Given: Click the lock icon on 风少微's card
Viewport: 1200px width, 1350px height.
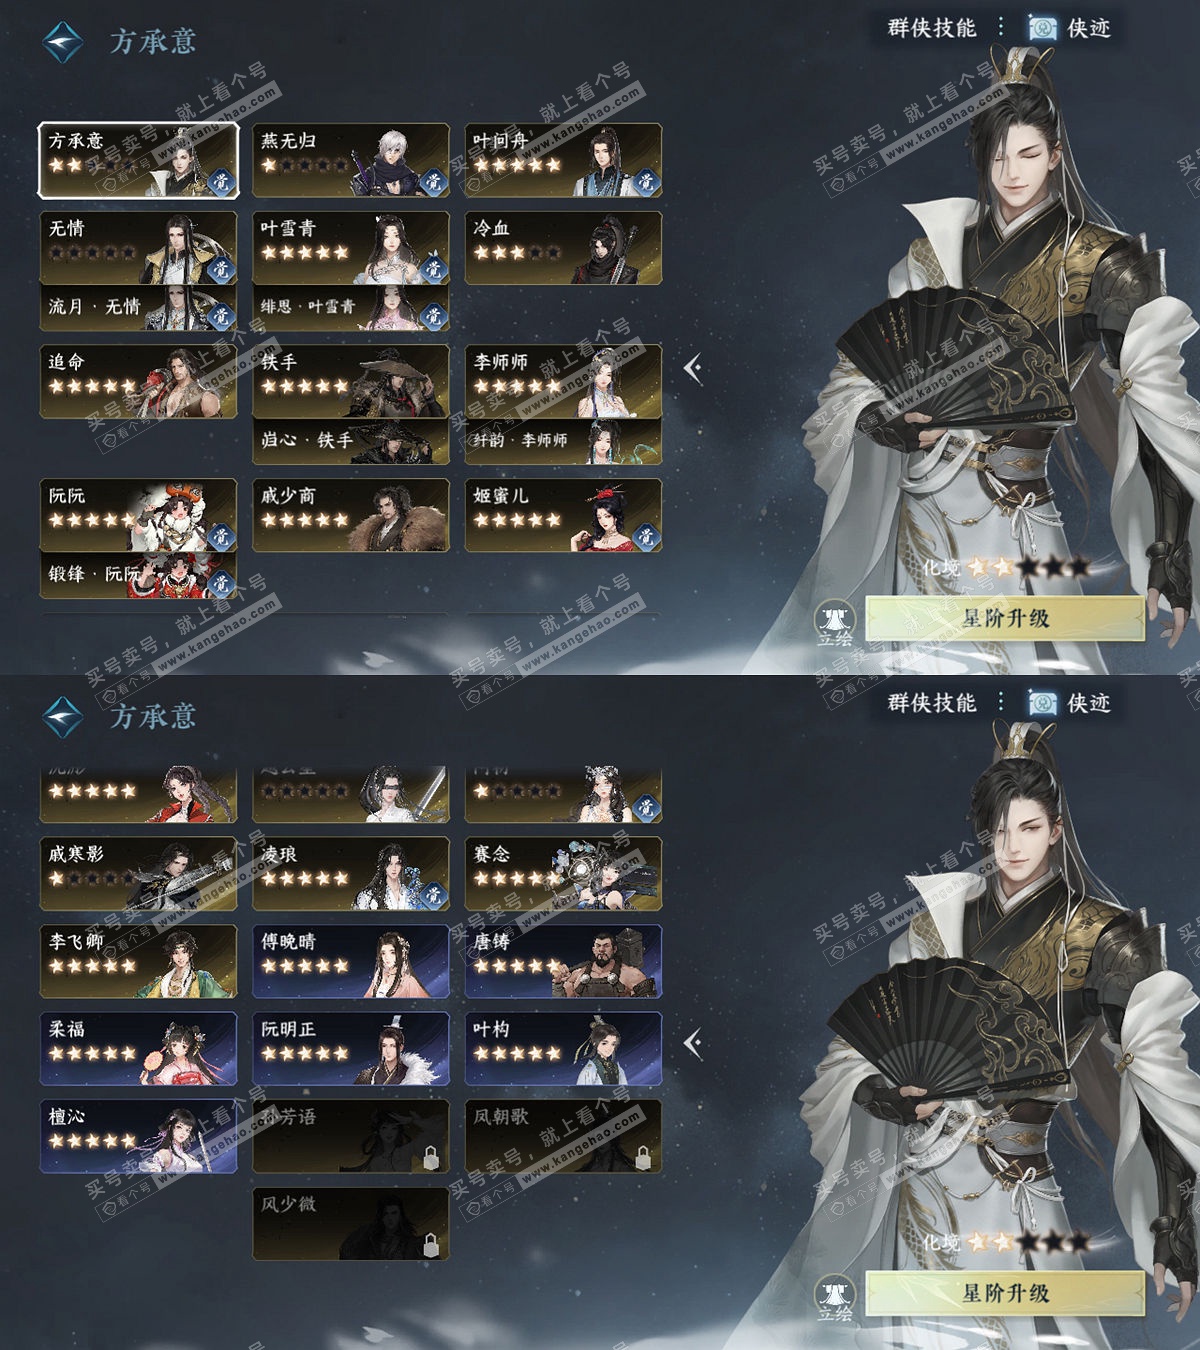Looking at the screenshot, I should [x=430, y=1245].
